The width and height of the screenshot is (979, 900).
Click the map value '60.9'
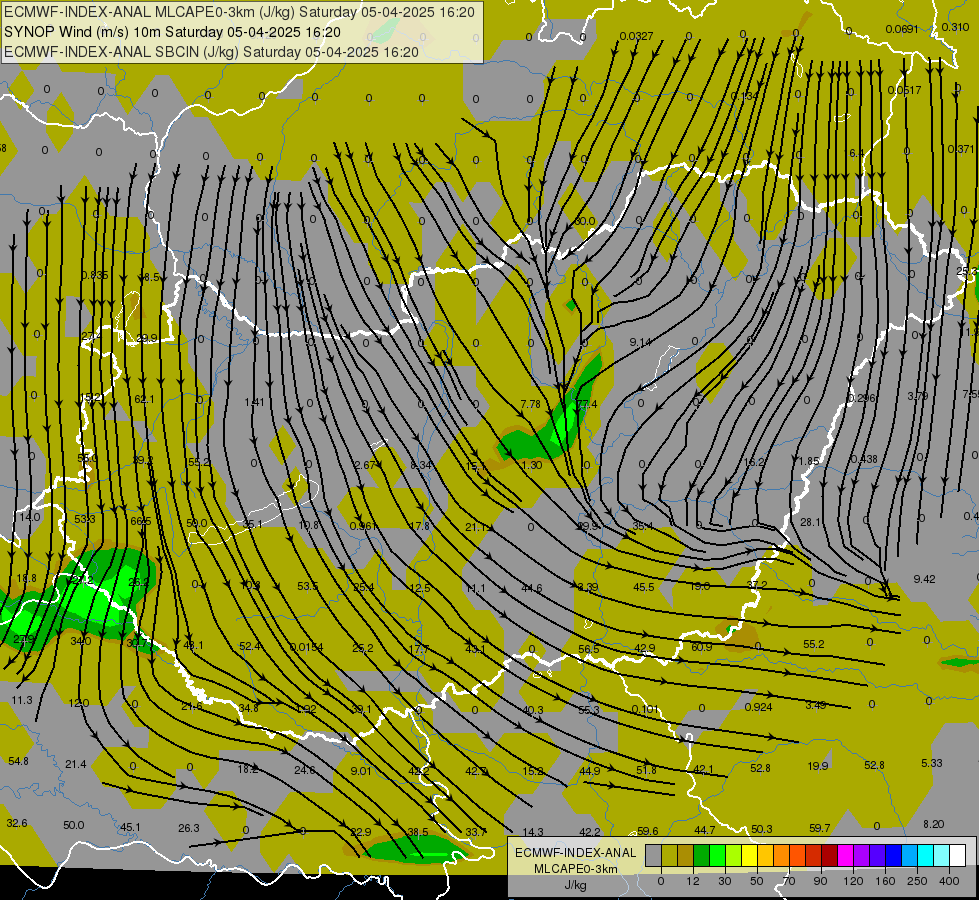(702, 646)
